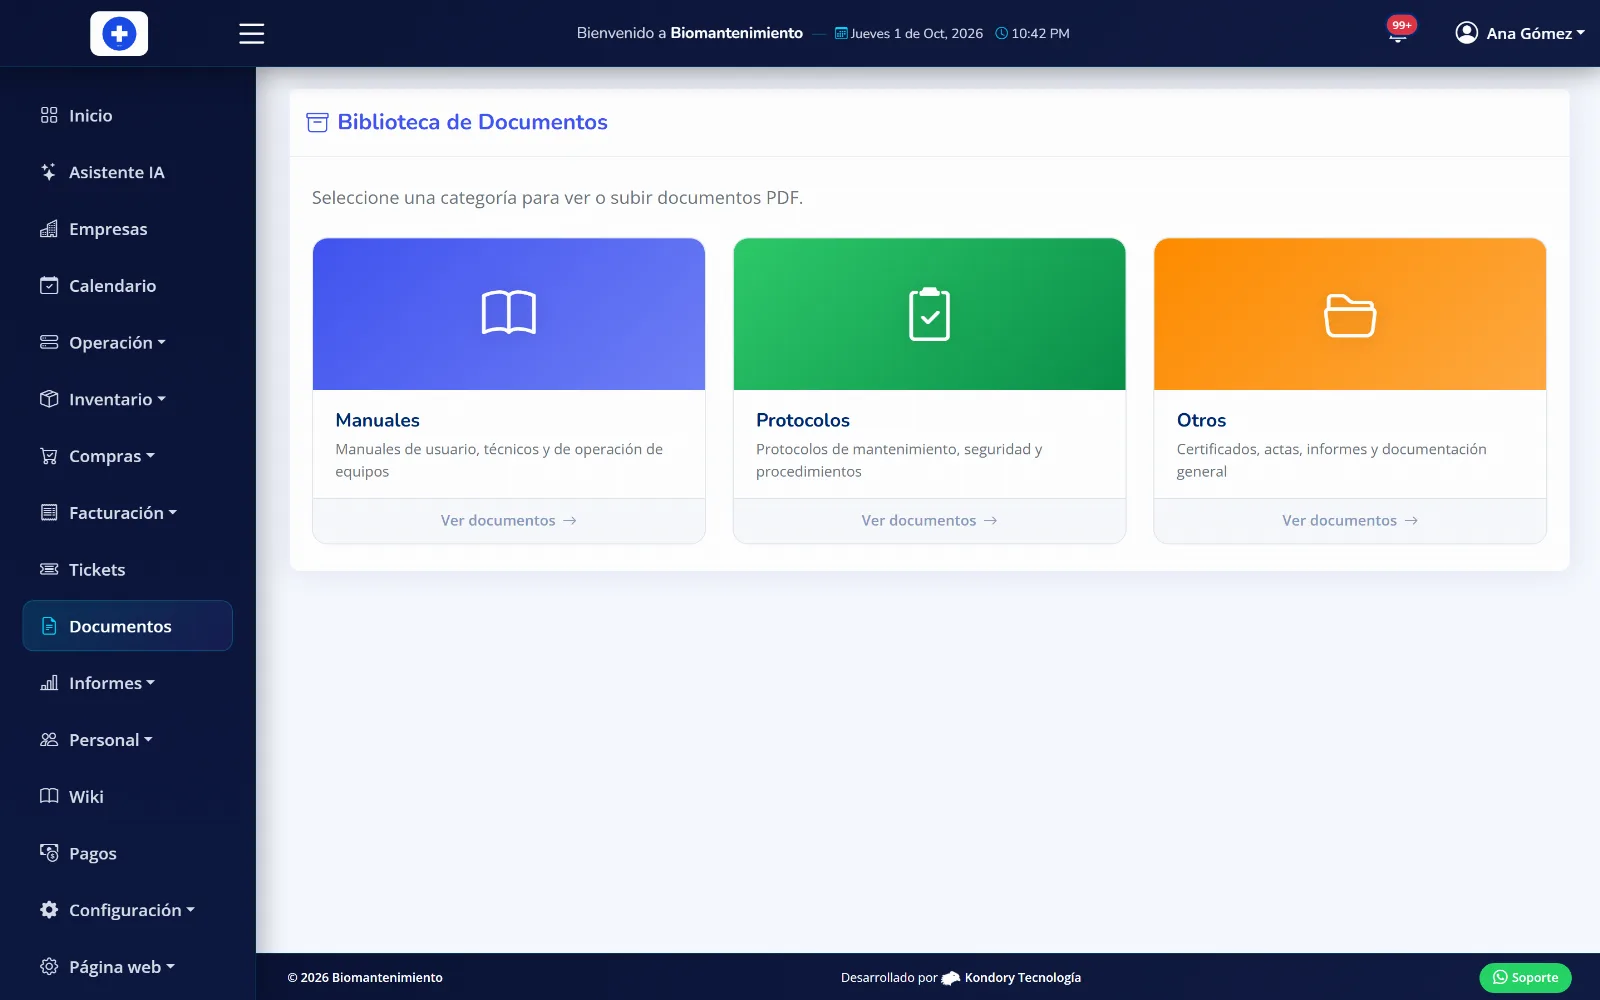Screen dimensions: 1600x1000
Task: Click the clock icon next to 10:42 PM
Action: [x=1001, y=33]
